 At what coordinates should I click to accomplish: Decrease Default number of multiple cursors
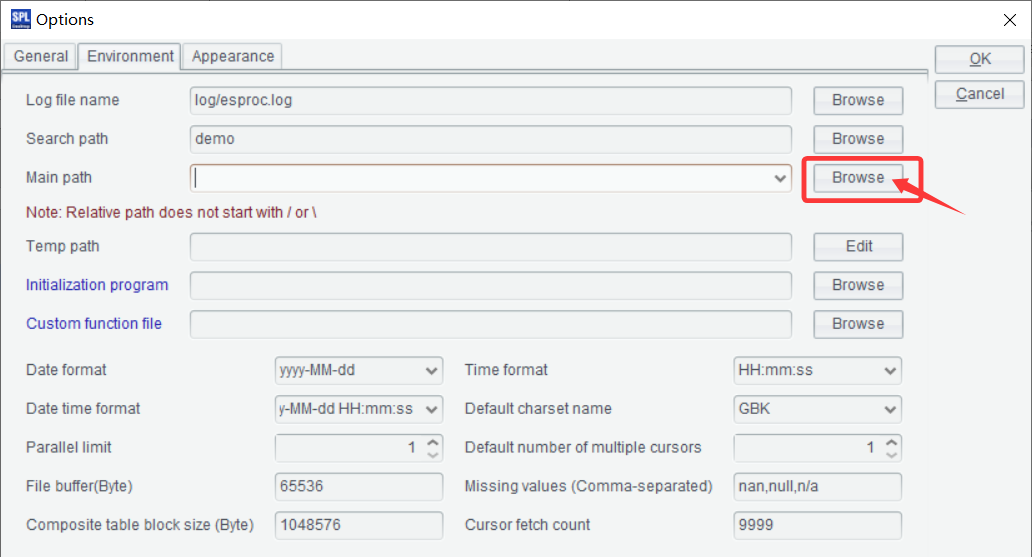892,454
